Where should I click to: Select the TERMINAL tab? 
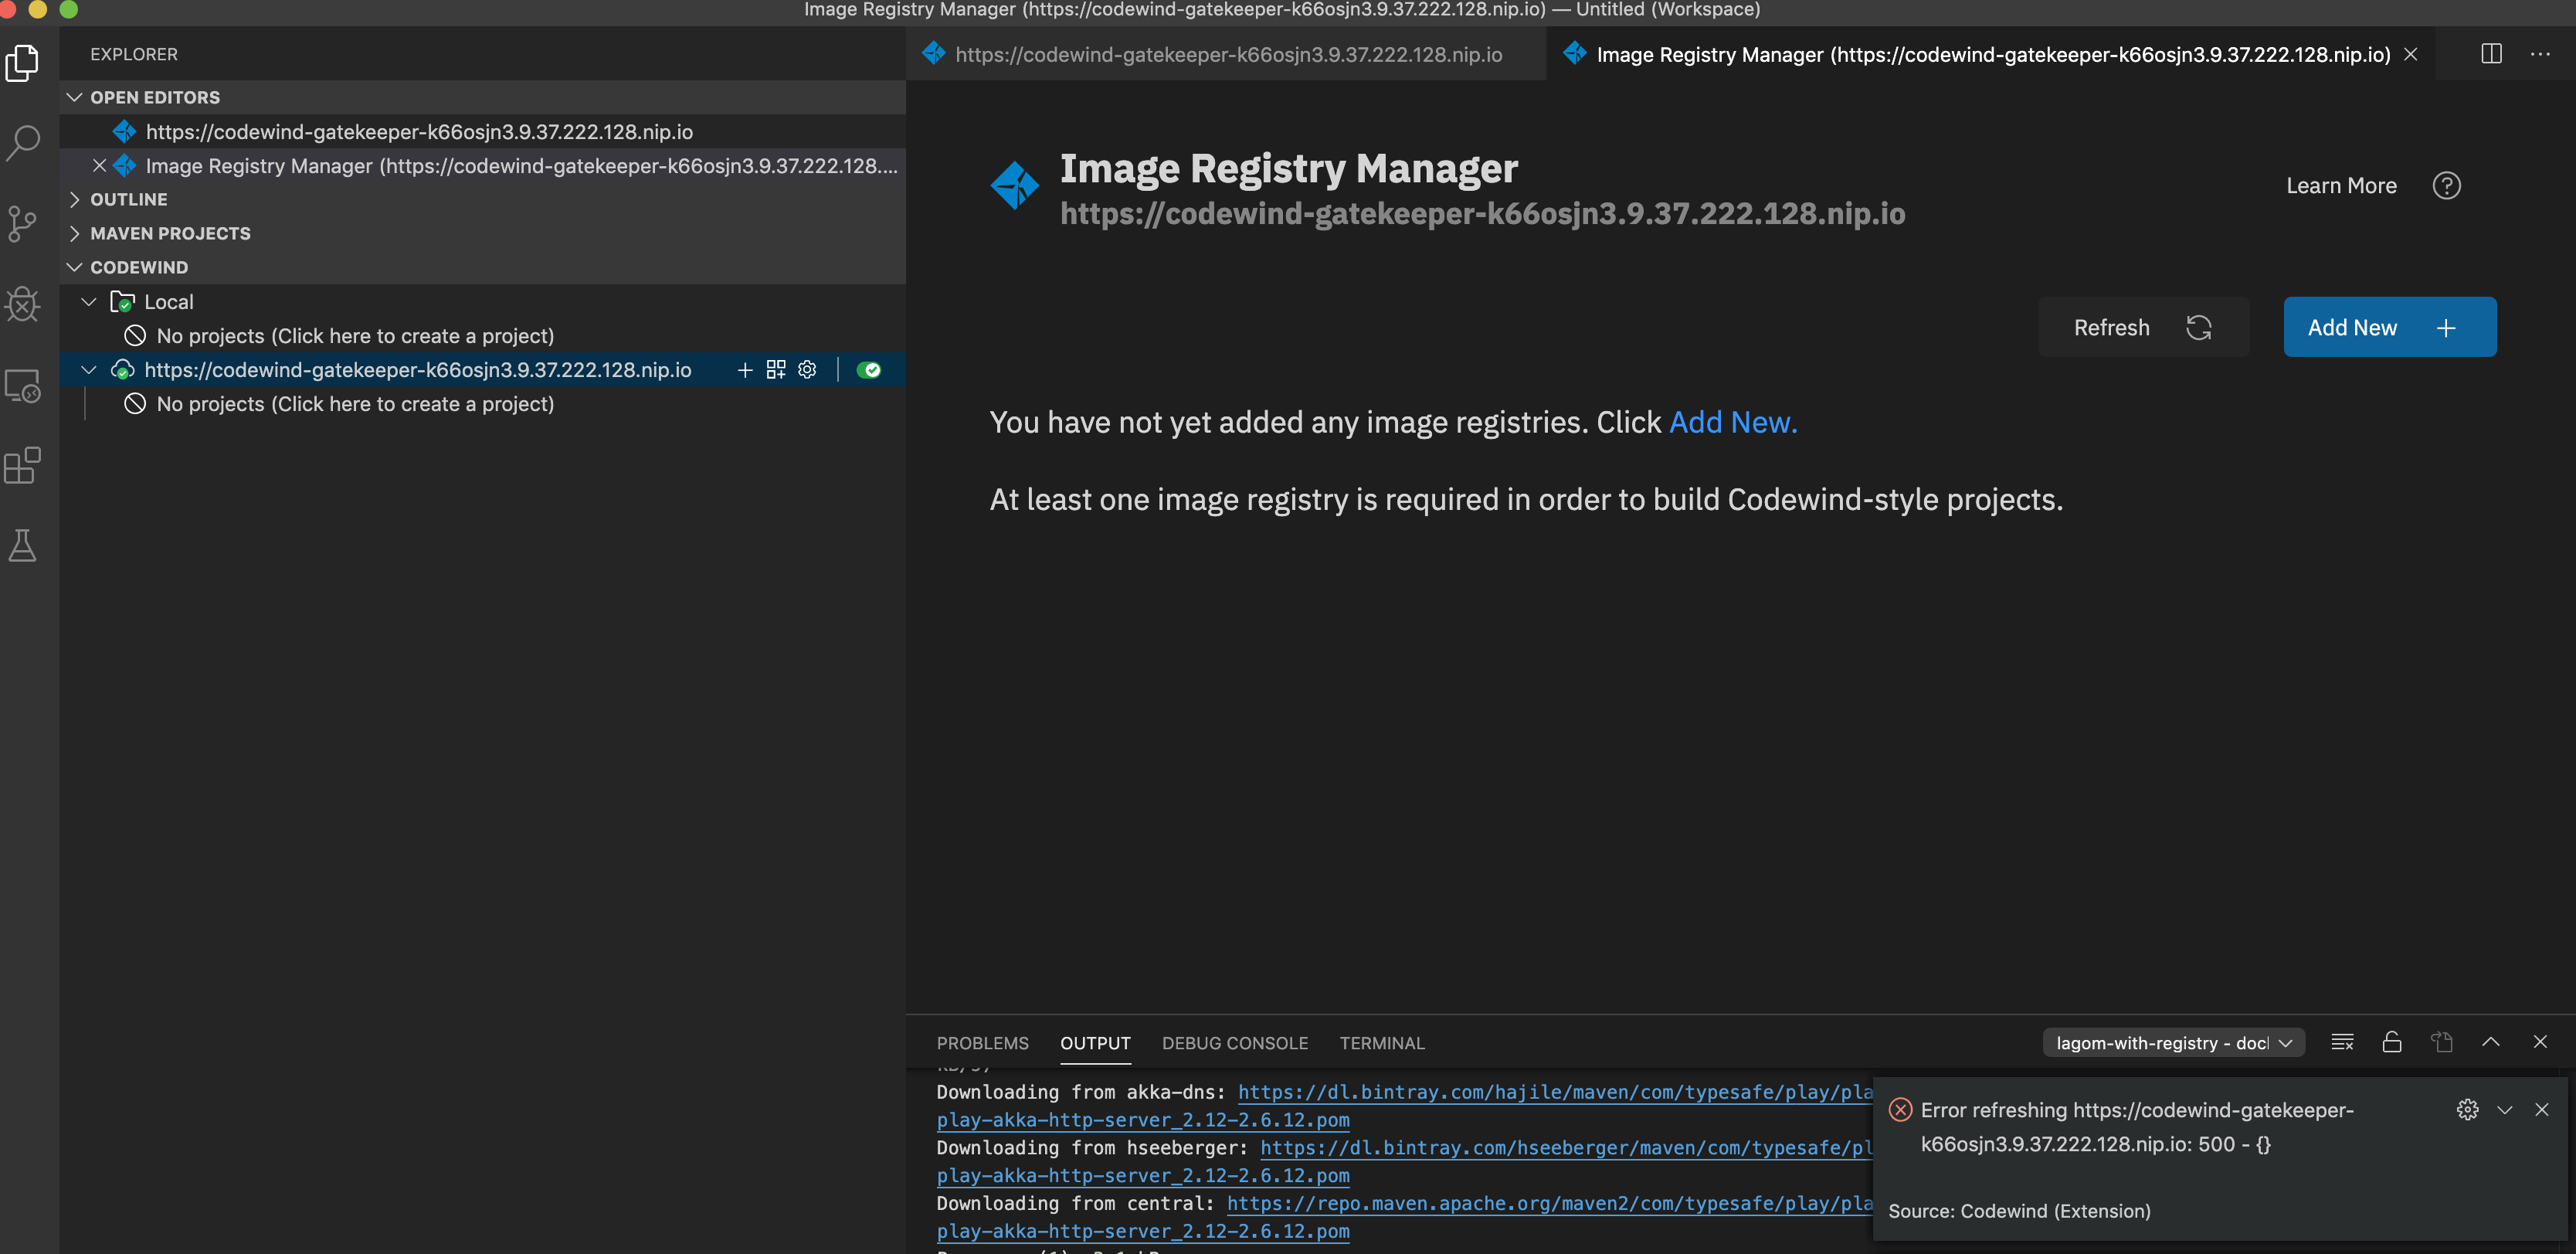pos(1381,1042)
